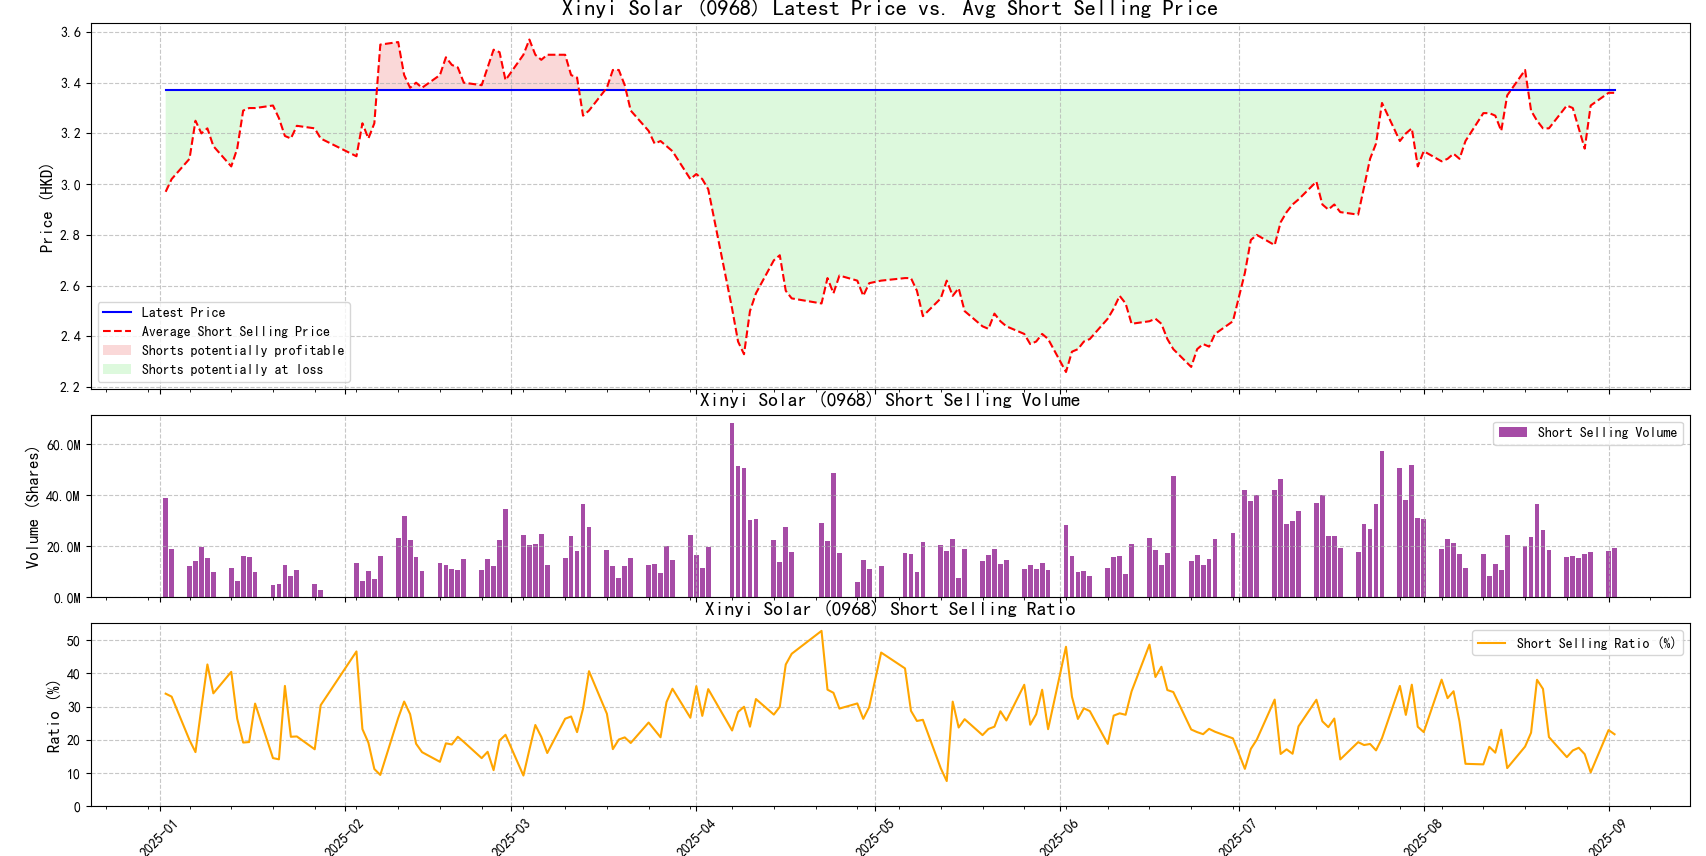1706x856 pixels.
Task: Click the 'Short Selling Ratio (%)' legend label
Action: (1595, 644)
